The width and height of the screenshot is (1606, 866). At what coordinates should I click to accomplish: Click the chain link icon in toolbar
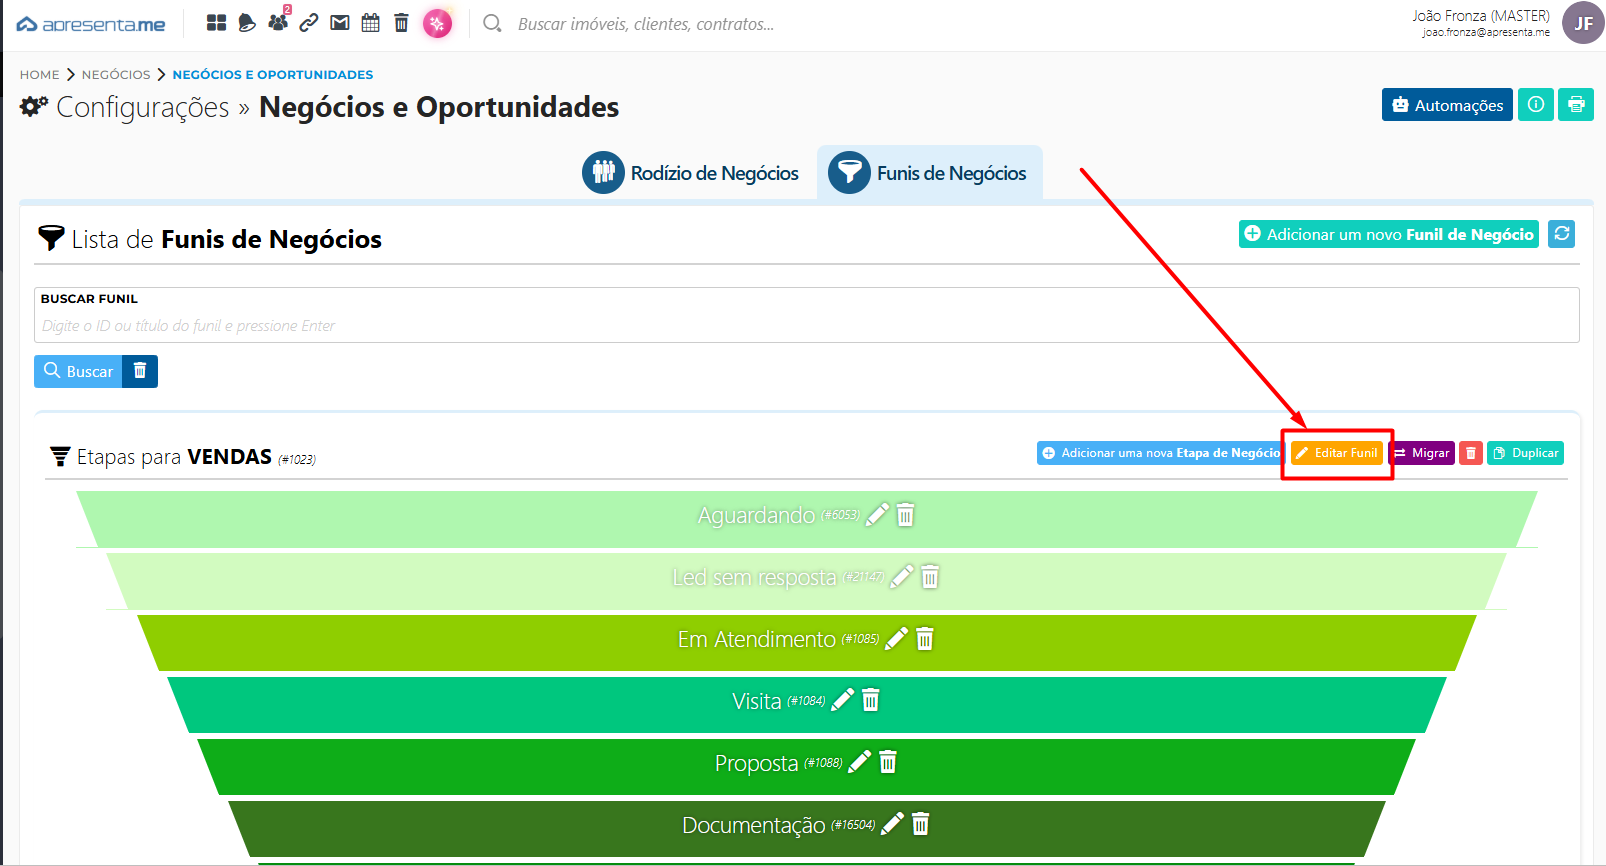[309, 23]
